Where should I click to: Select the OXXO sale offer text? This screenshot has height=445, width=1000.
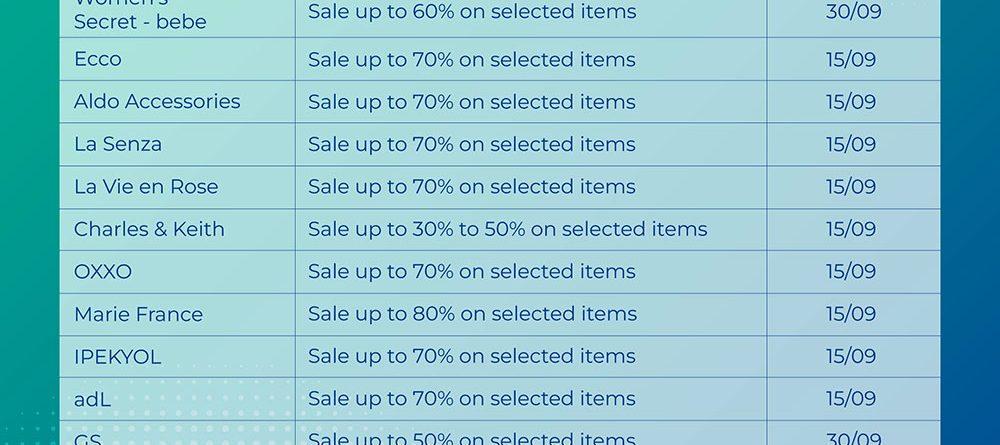point(472,271)
